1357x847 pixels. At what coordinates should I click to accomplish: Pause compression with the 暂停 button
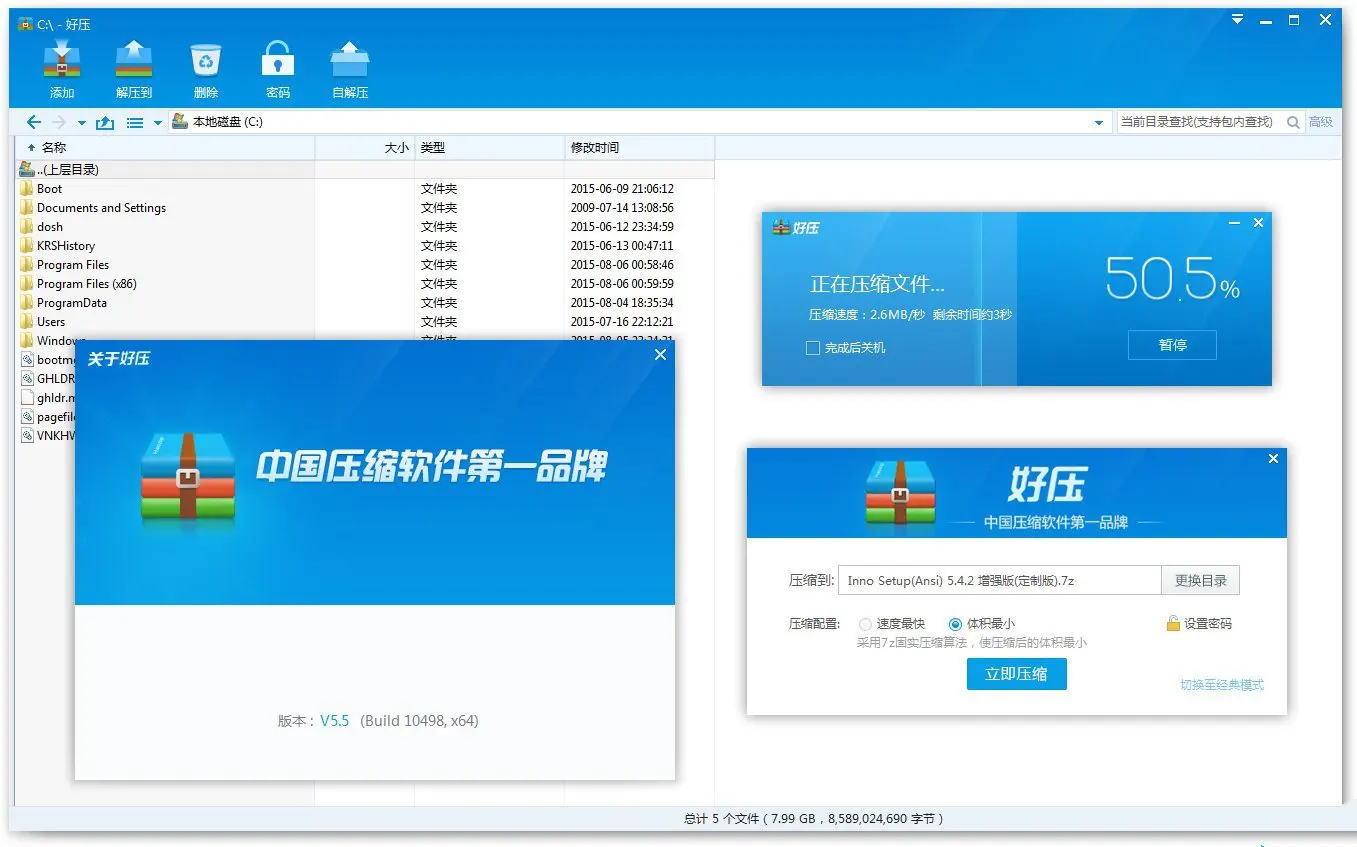pos(1171,345)
